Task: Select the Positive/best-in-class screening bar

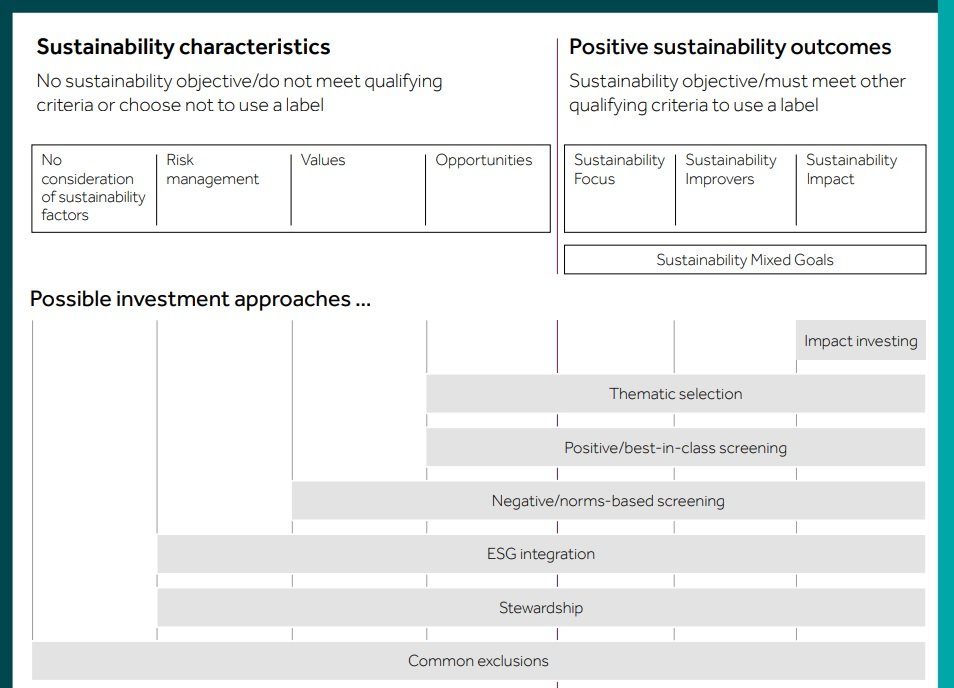Action: coord(675,448)
